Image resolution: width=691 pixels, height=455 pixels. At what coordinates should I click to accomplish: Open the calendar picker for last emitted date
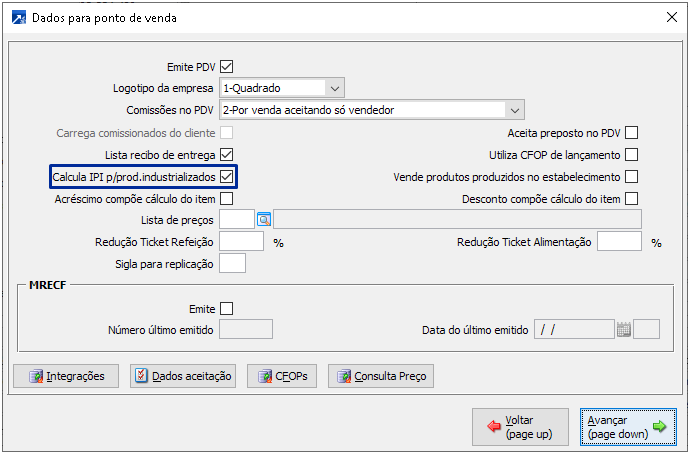coord(624,329)
